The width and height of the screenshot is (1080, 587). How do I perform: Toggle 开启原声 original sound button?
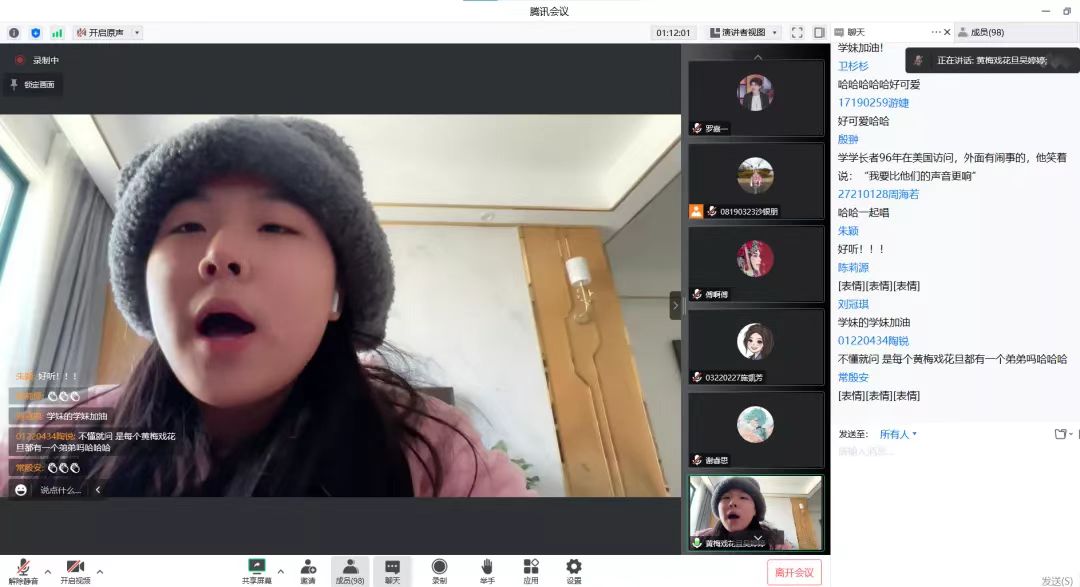106,33
